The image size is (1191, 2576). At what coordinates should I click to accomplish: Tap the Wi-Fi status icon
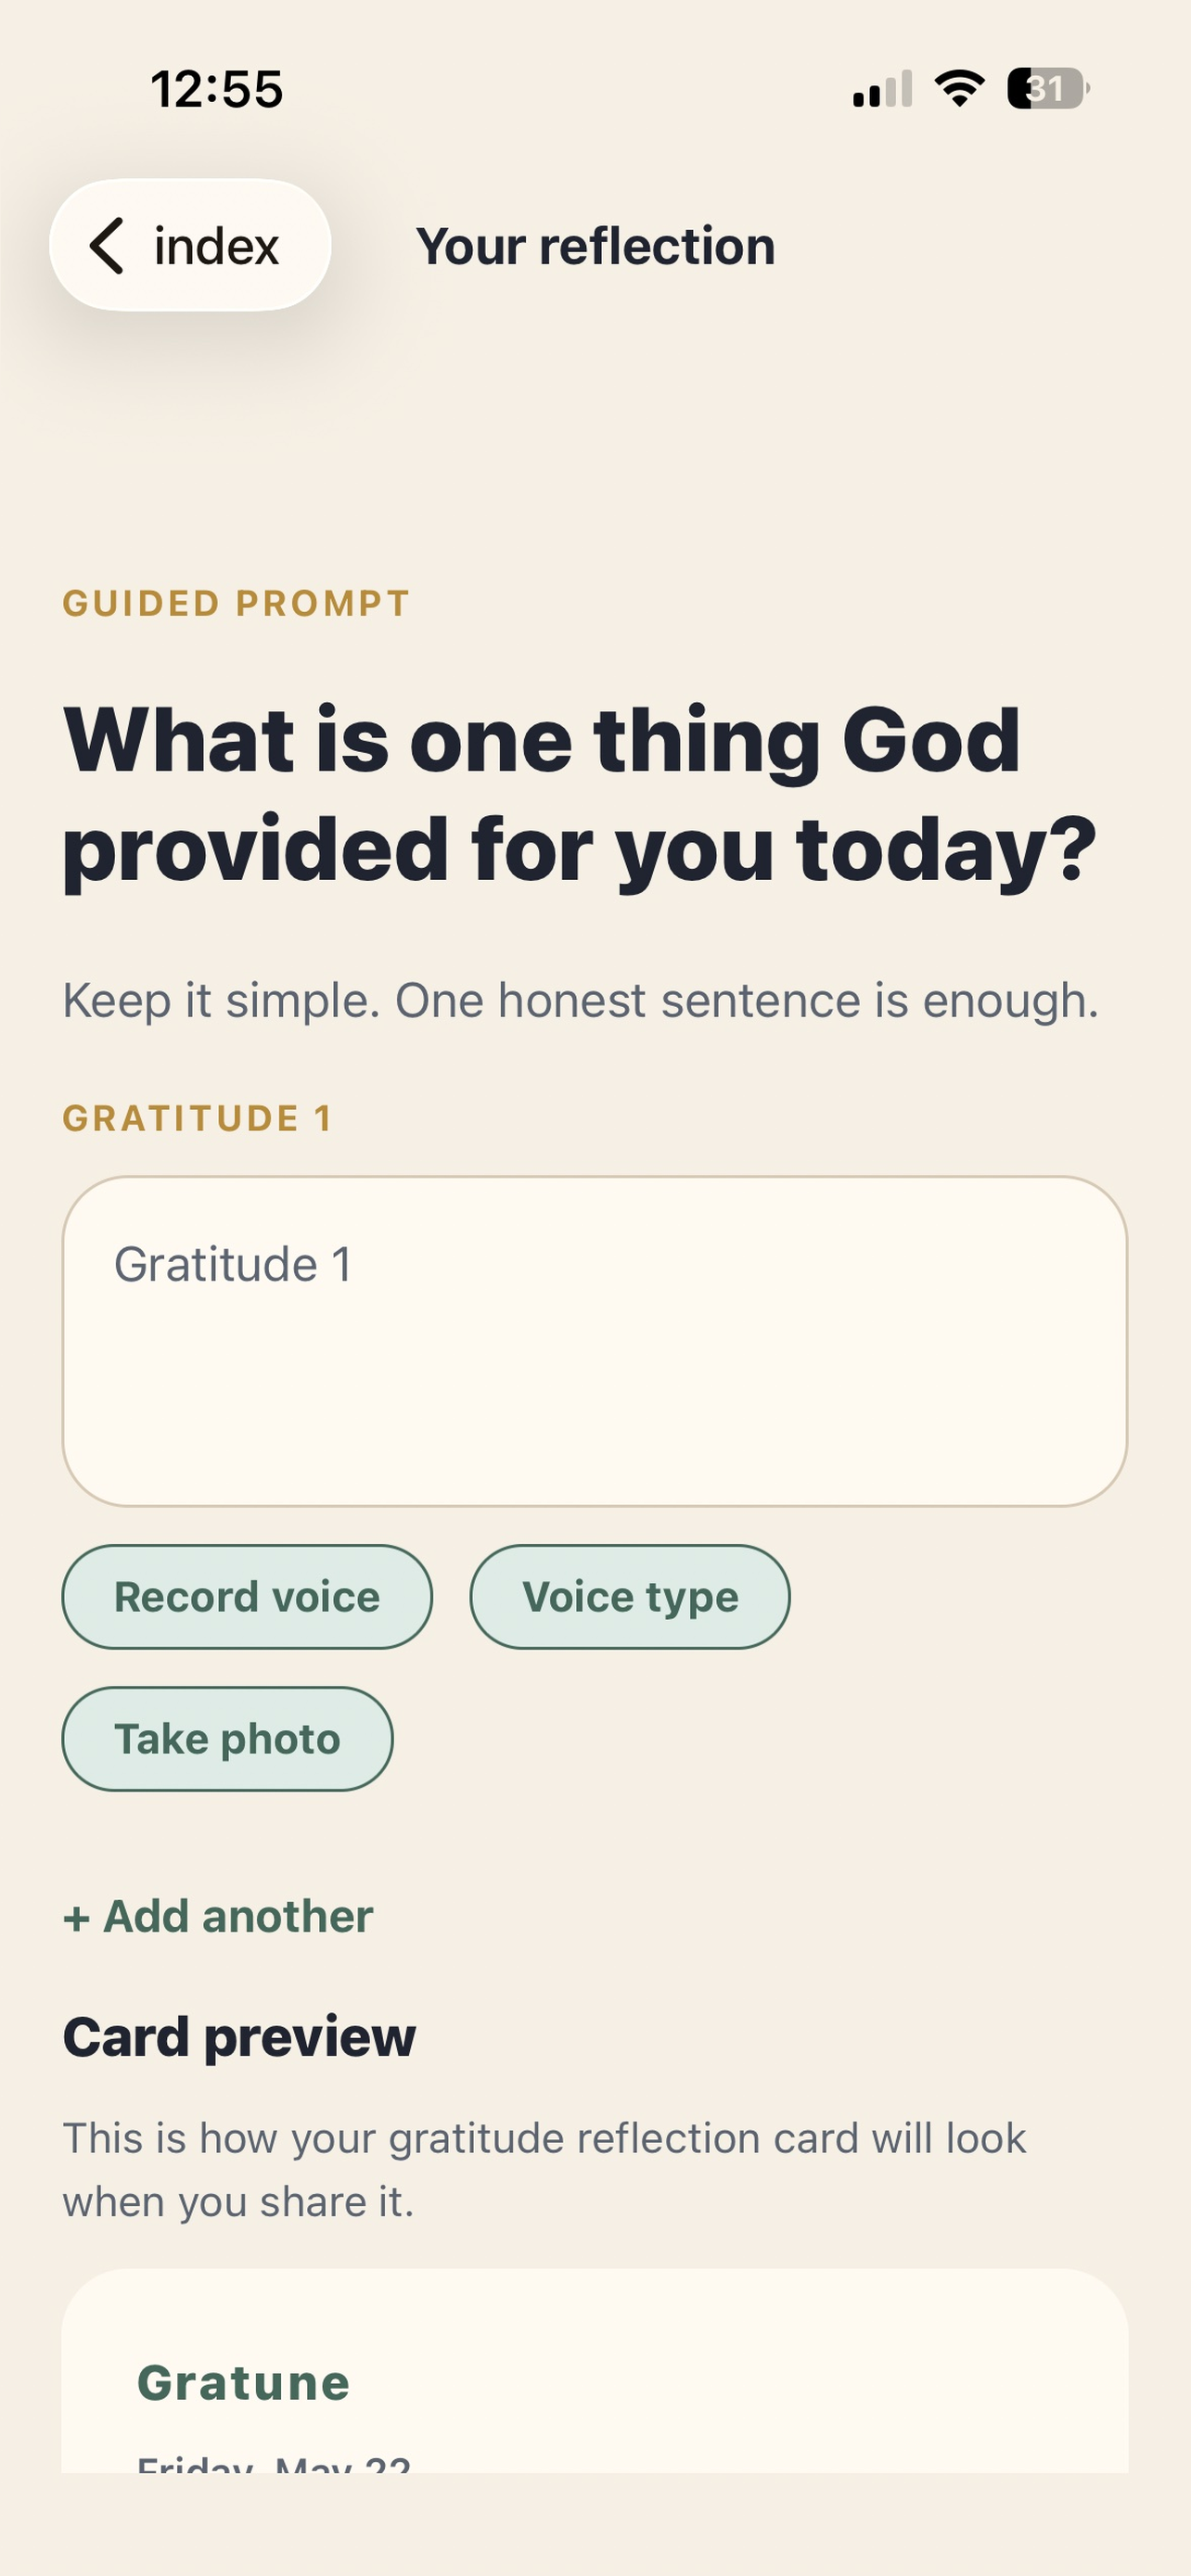[959, 89]
